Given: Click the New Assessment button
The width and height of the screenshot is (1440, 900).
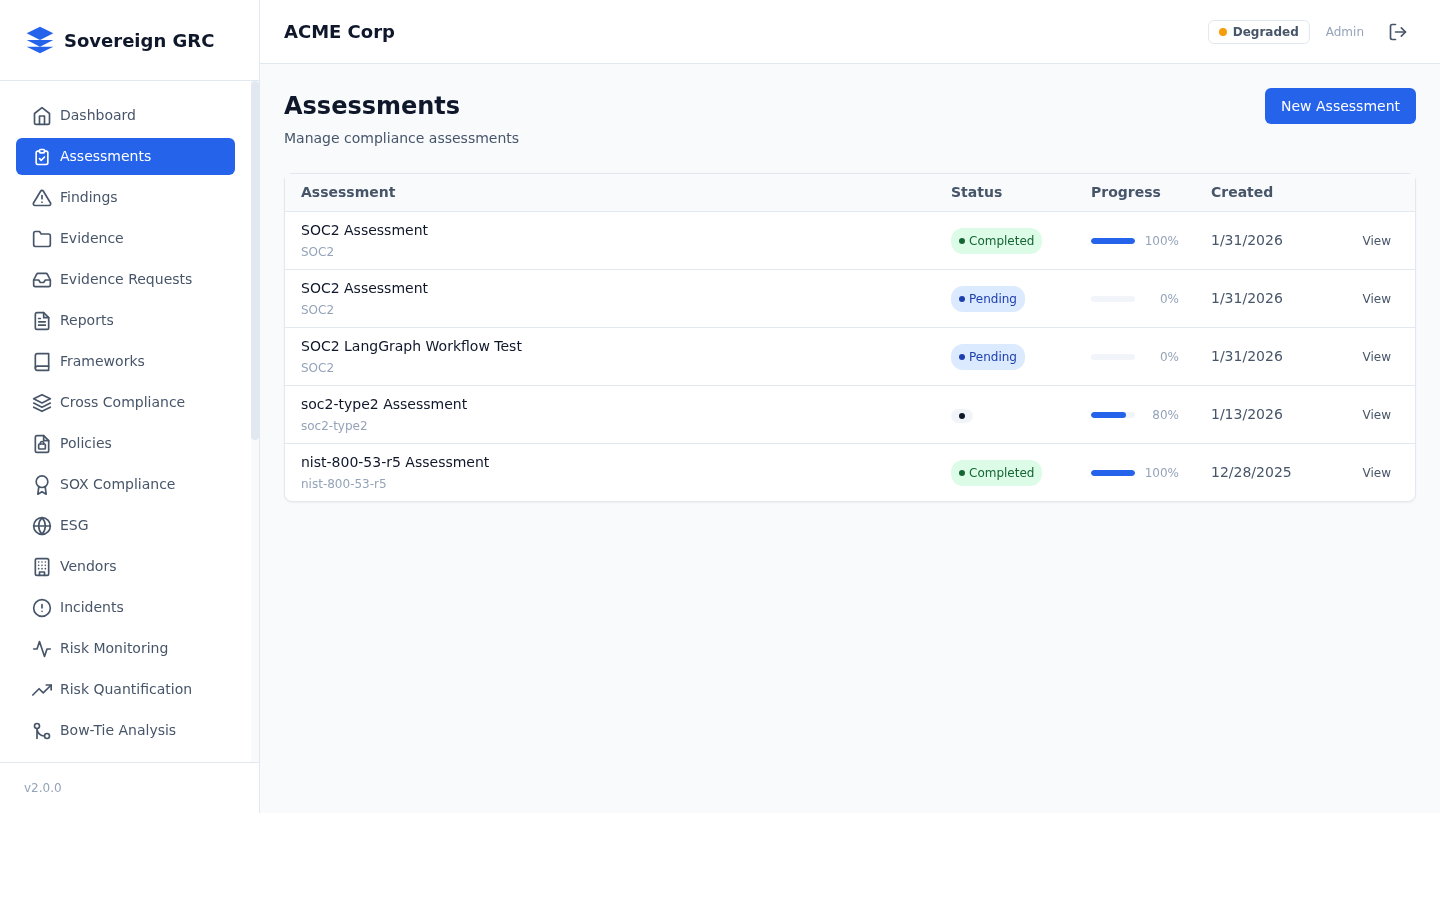Looking at the screenshot, I should point(1340,106).
